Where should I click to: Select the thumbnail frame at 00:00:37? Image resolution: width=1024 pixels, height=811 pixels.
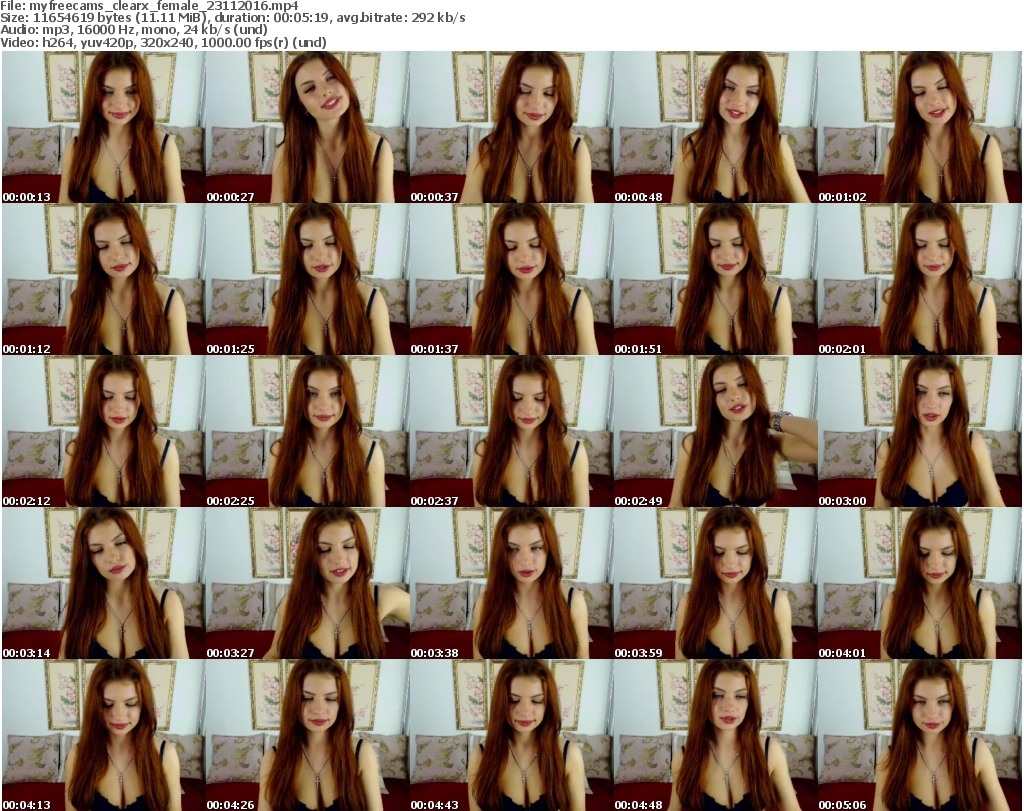511,127
